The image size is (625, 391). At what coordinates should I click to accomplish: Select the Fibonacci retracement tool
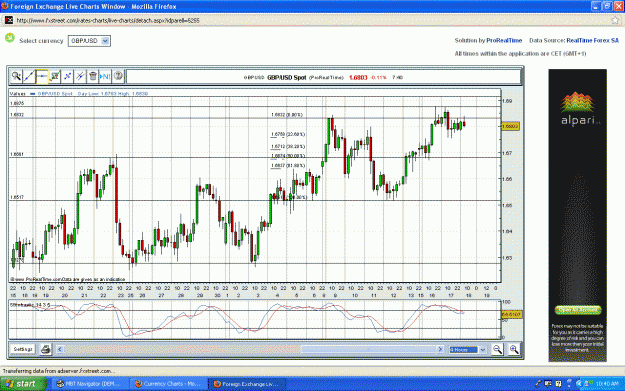click(55, 76)
